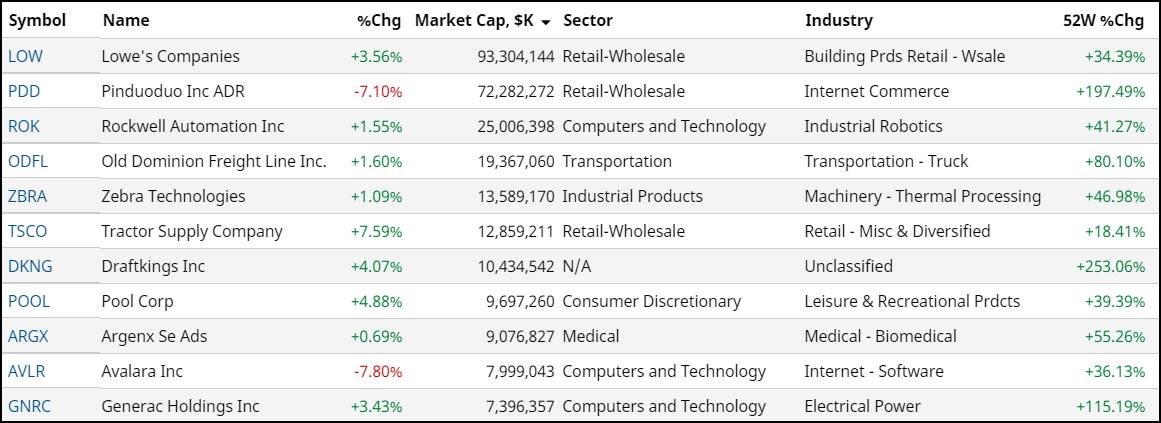The height and width of the screenshot is (423, 1161).
Task: Select the Draftkings Inc name cell
Action: tap(153, 266)
